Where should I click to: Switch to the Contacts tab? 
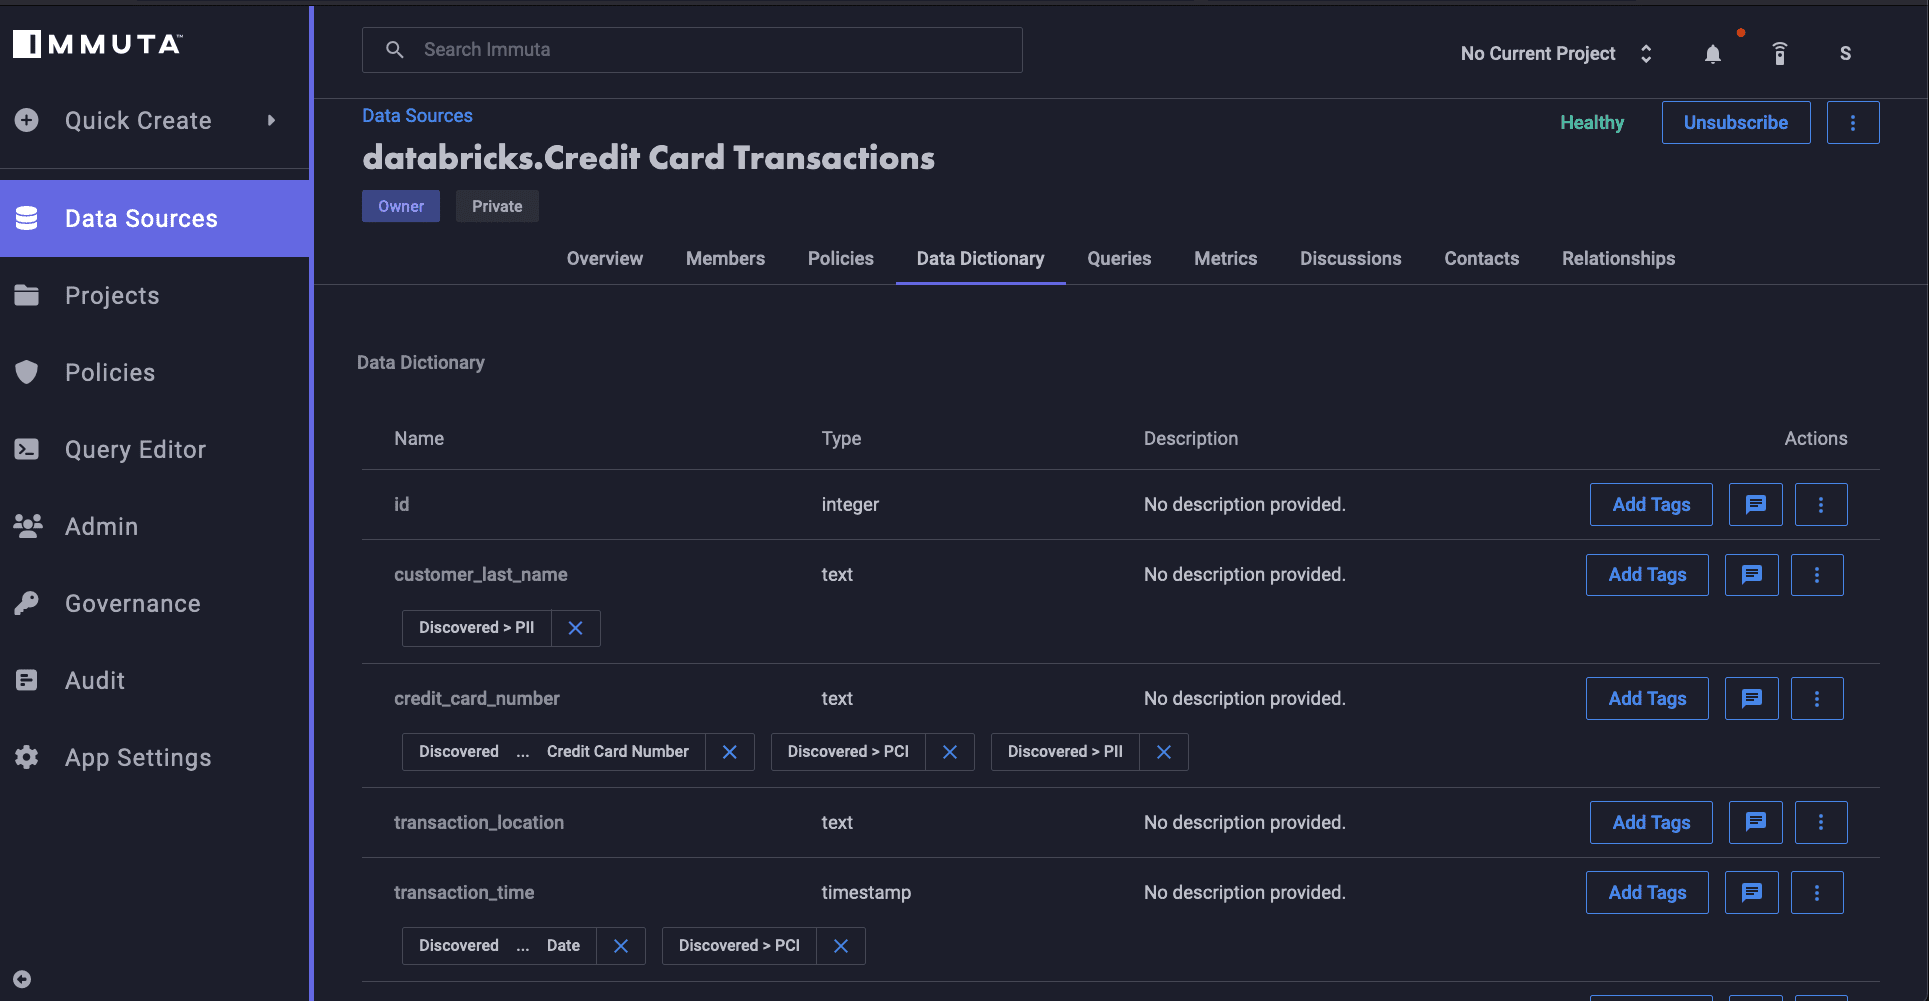click(1482, 259)
